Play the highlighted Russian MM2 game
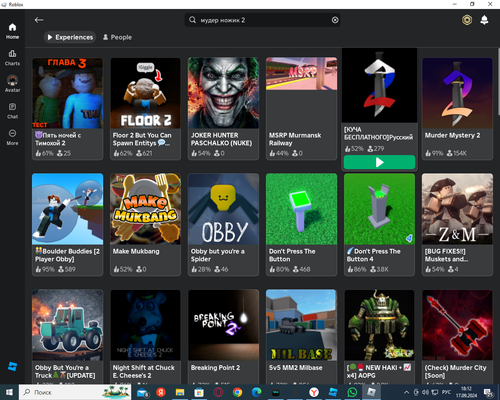This screenshot has height=400, width=500. [379, 162]
